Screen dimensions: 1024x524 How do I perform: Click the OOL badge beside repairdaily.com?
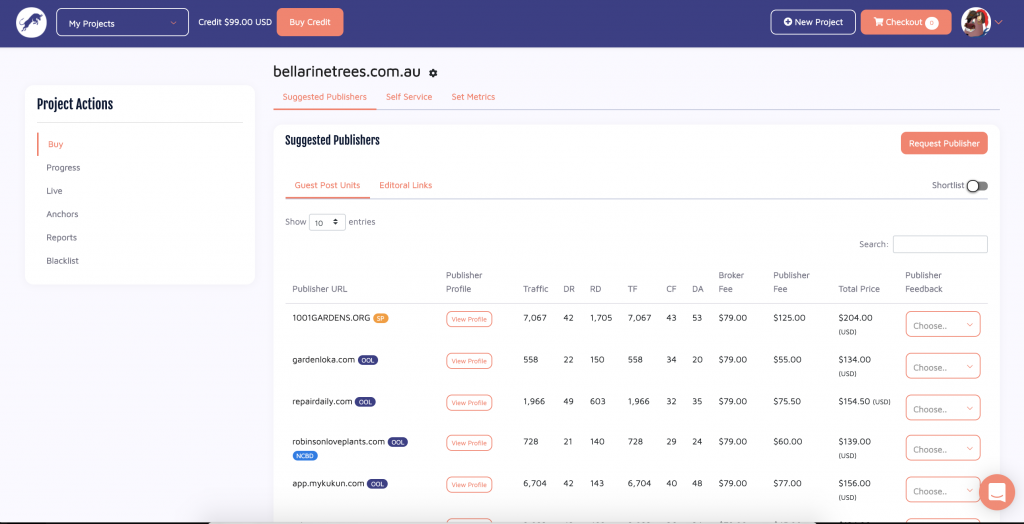366,402
